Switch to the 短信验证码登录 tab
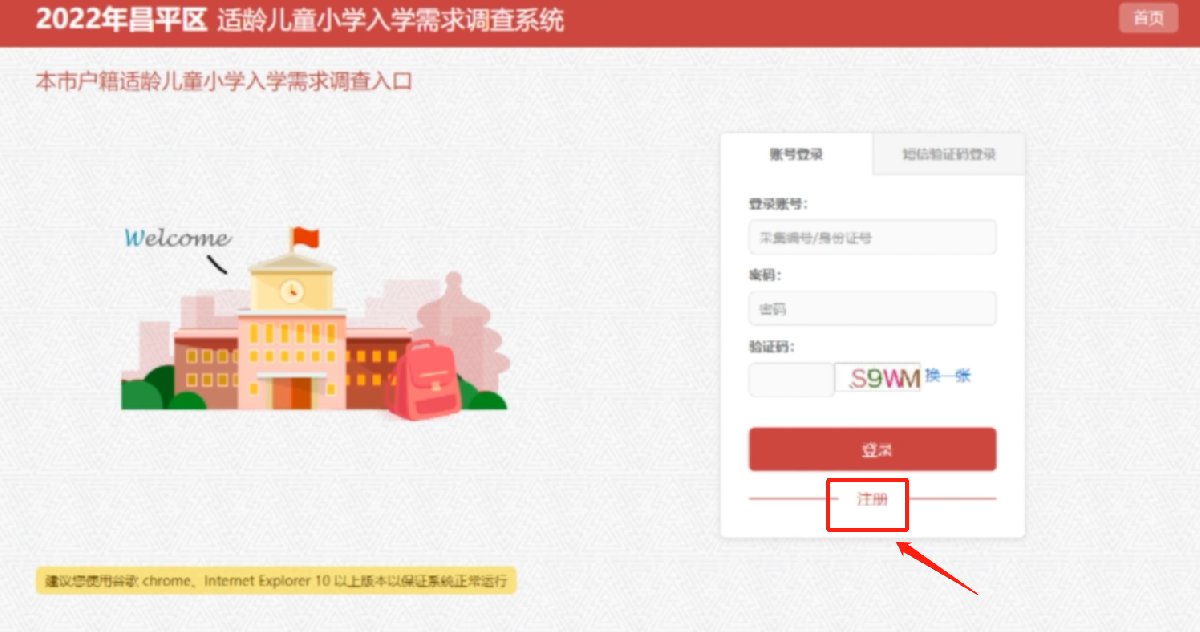 949,155
